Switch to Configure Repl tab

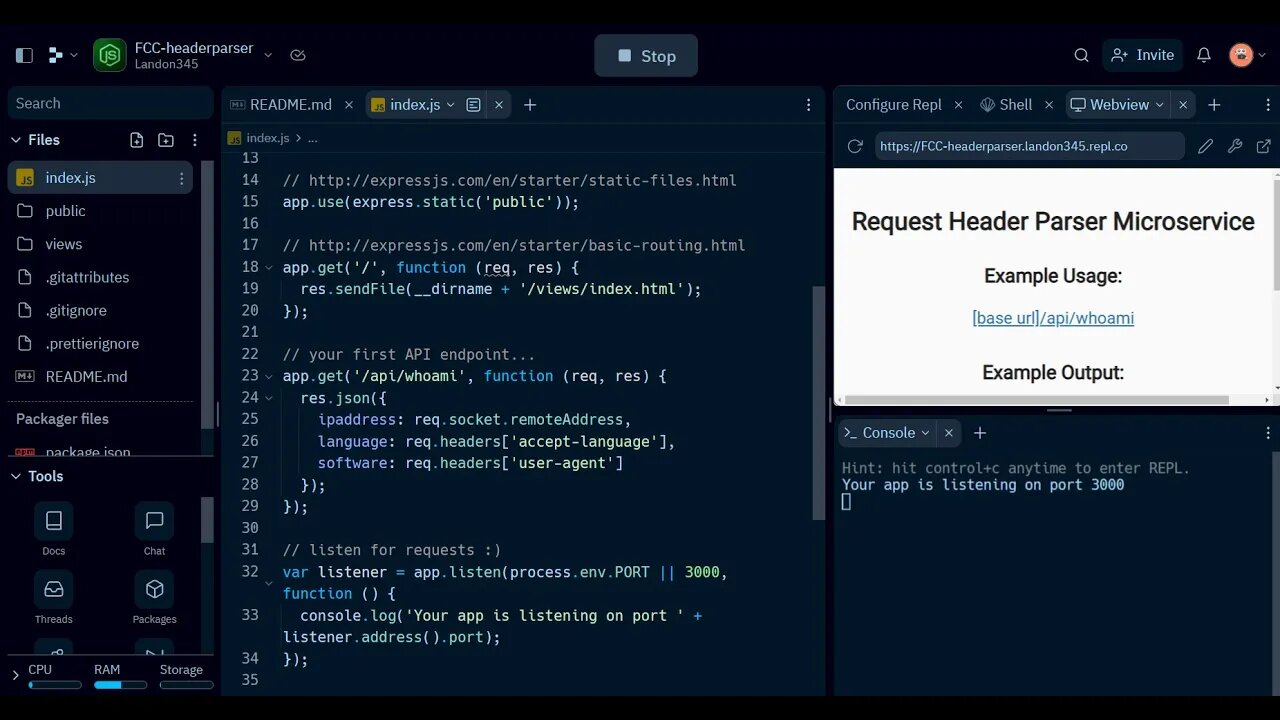coord(894,104)
